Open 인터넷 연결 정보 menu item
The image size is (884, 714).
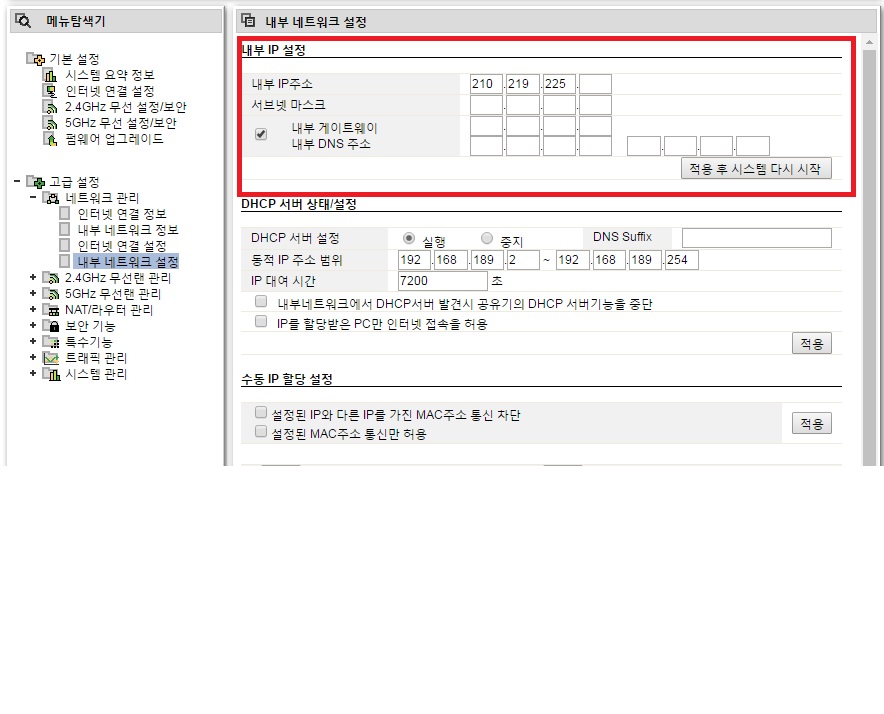(122, 214)
